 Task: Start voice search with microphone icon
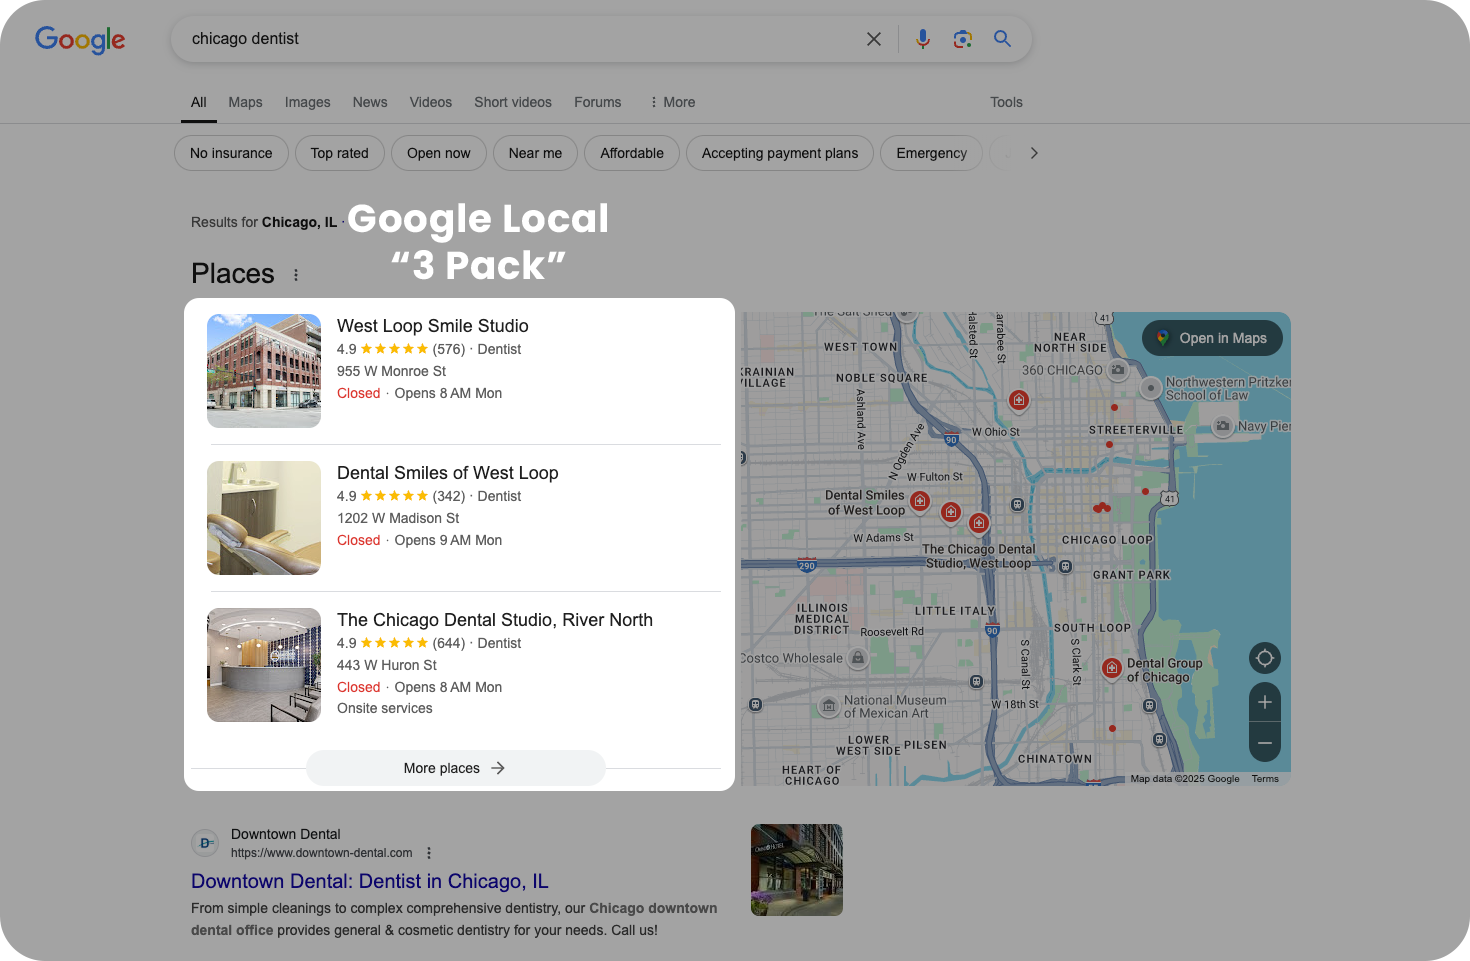coord(923,39)
